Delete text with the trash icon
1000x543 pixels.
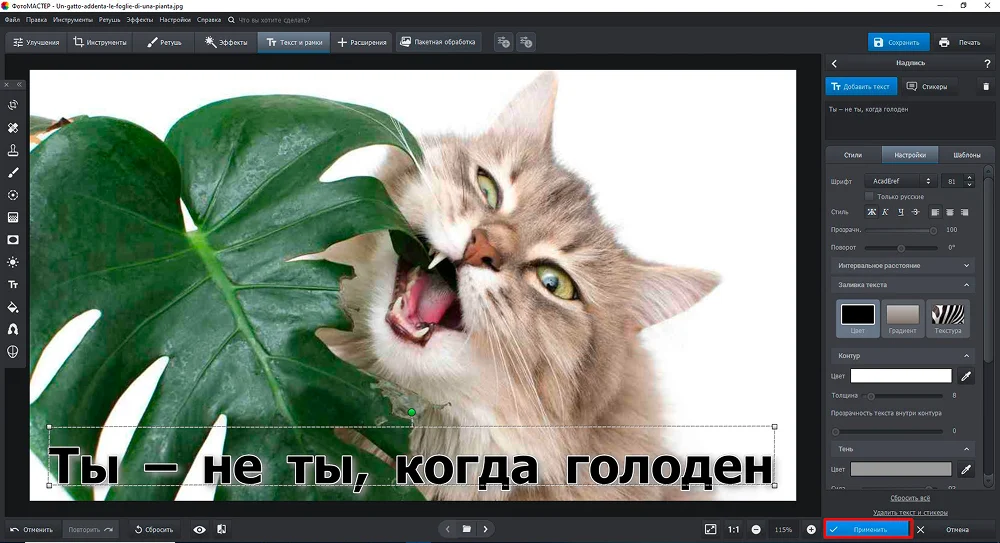point(986,86)
